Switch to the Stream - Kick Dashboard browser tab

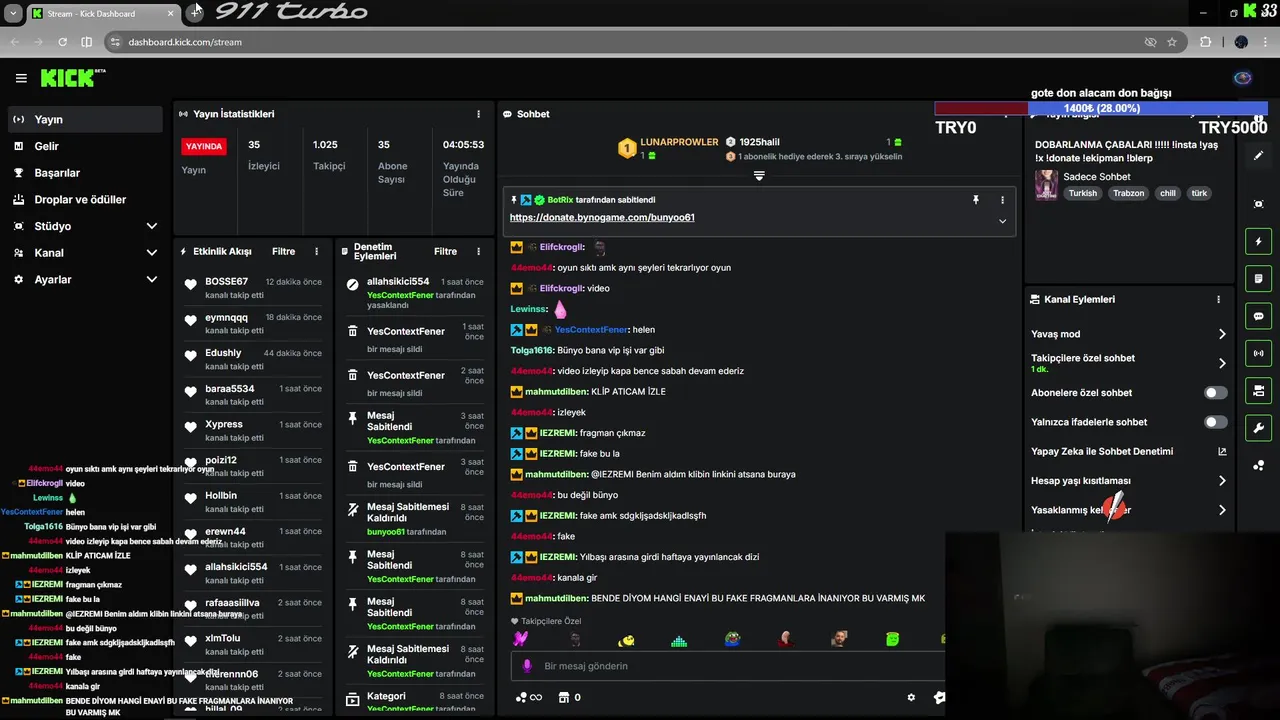(104, 13)
